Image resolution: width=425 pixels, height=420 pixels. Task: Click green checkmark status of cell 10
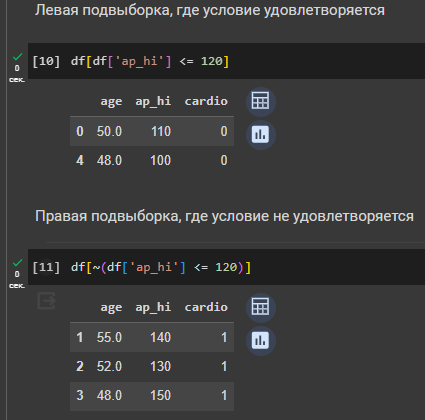[x=17, y=57]
